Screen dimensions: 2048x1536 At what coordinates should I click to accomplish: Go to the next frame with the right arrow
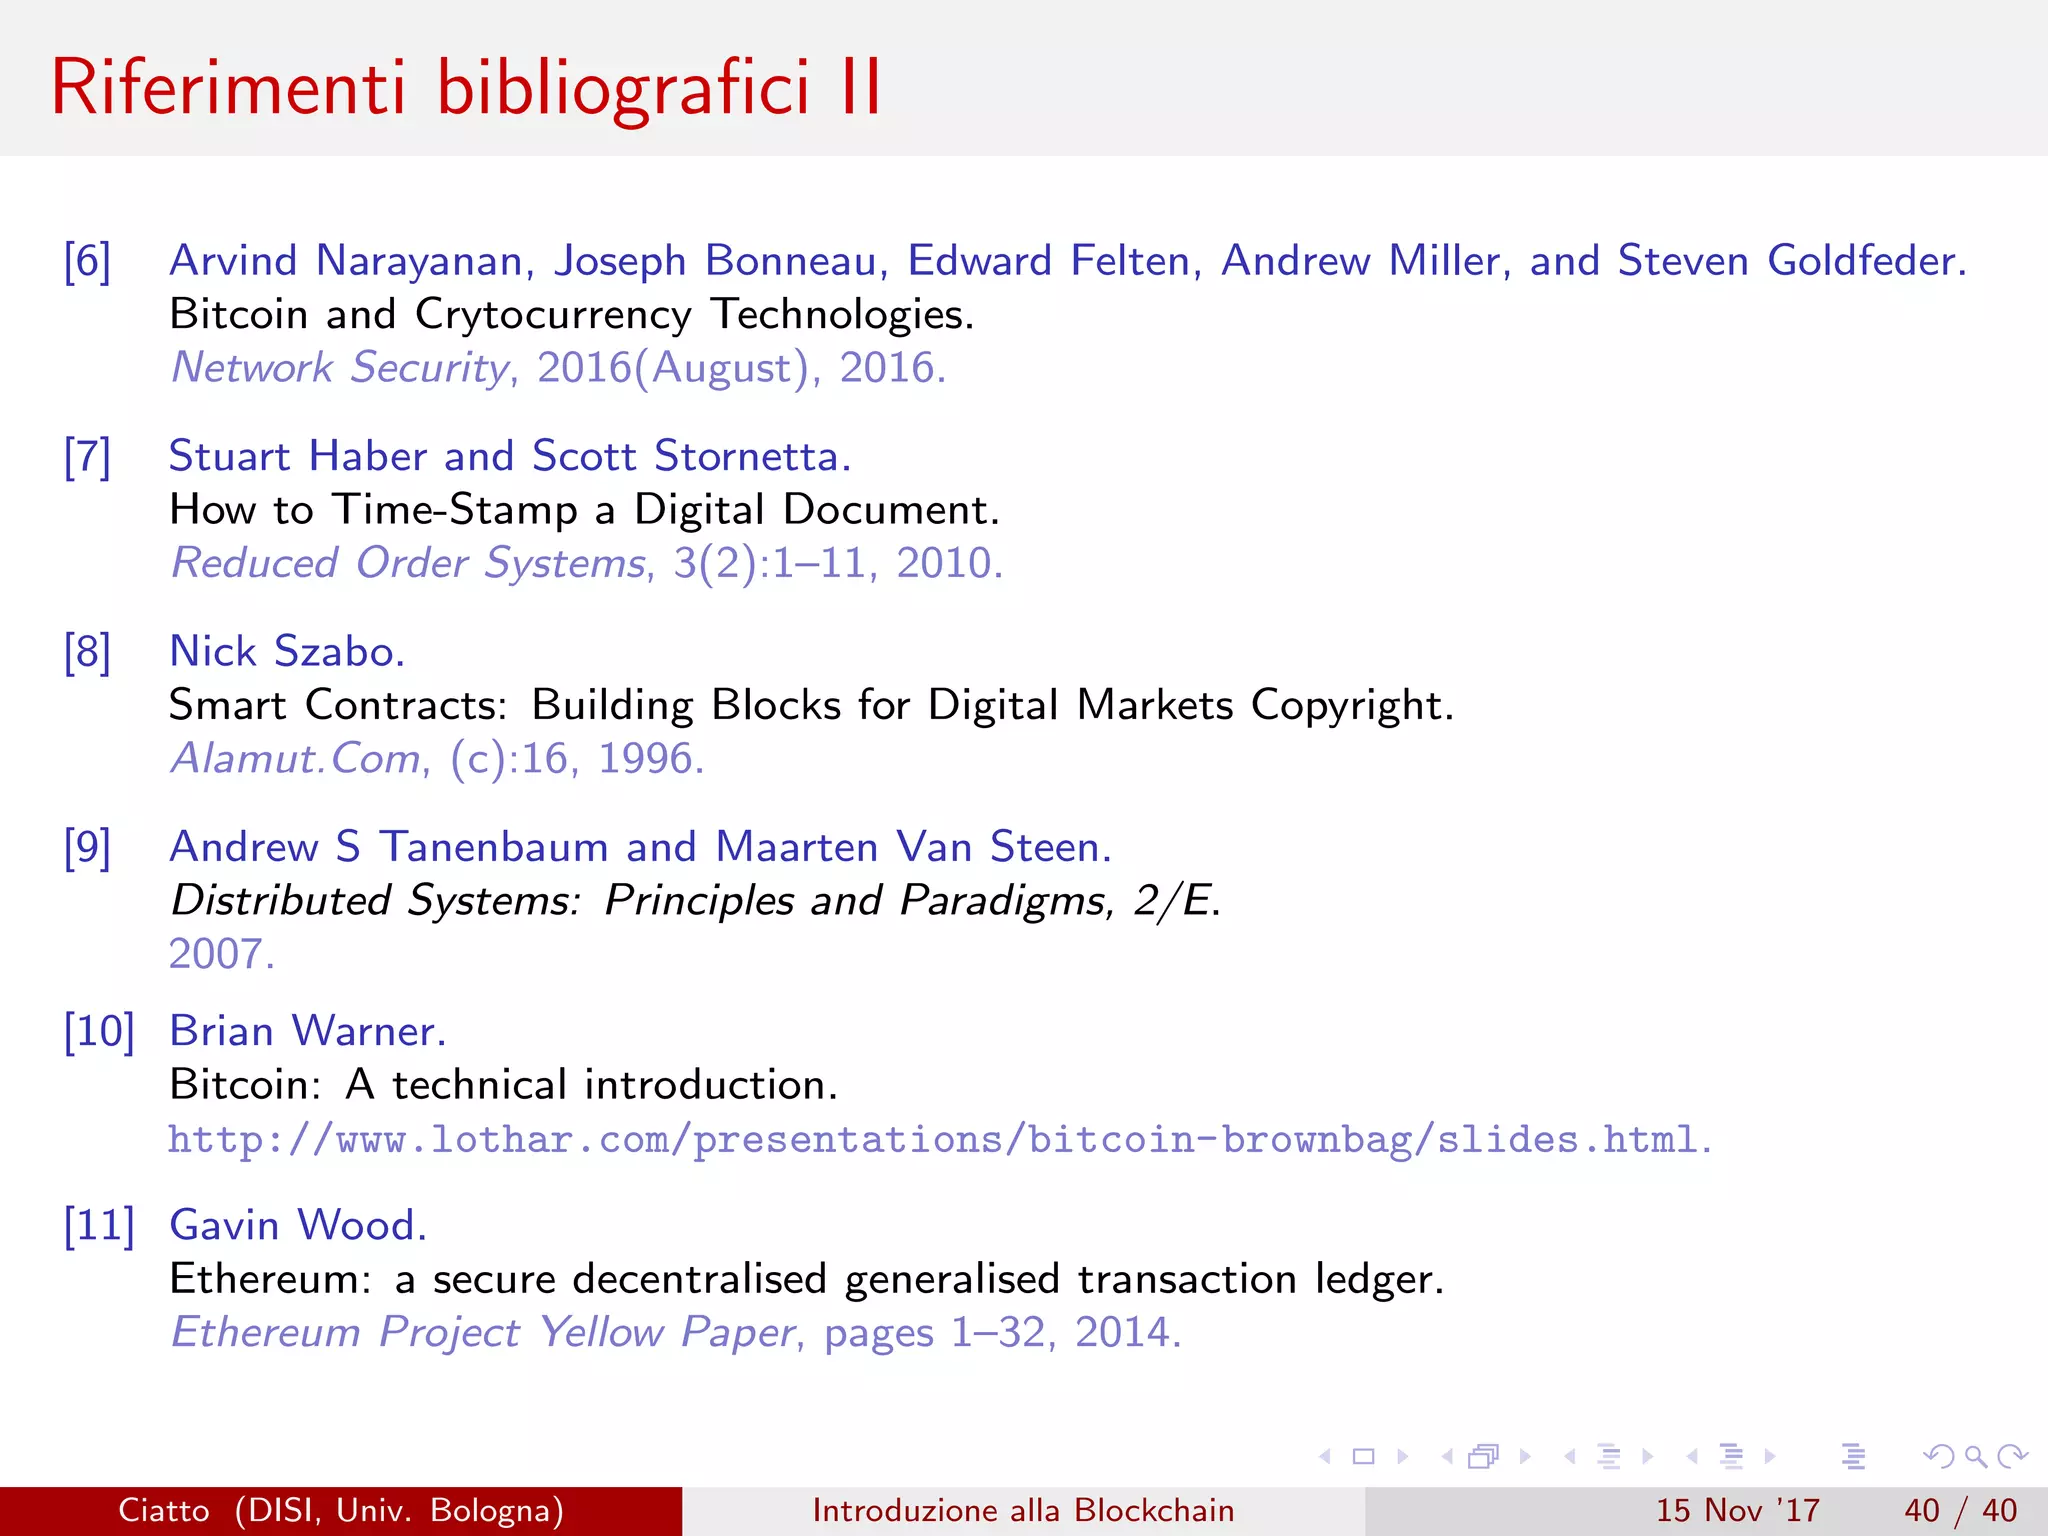[1525, 1457]
